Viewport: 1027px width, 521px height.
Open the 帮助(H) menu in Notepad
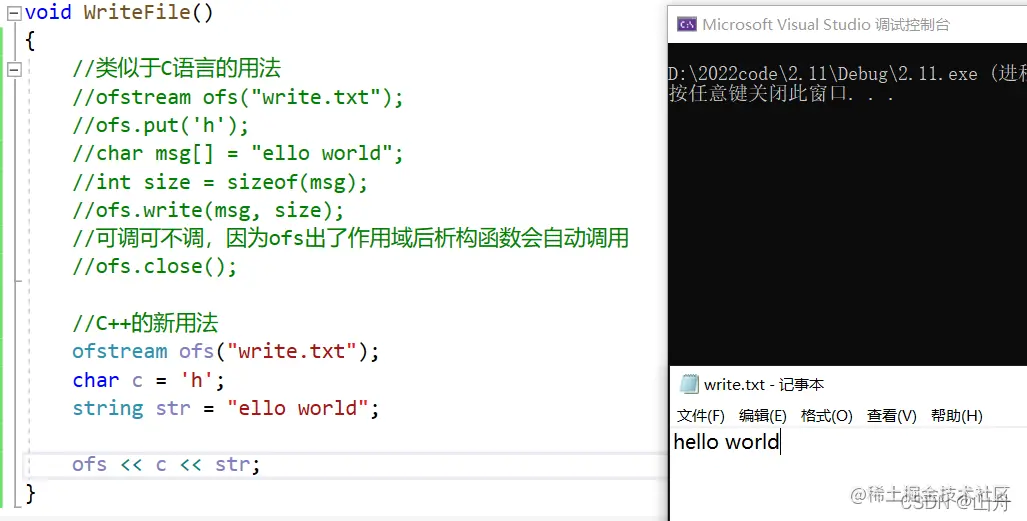pyautogui.click(x=956, y=415)
